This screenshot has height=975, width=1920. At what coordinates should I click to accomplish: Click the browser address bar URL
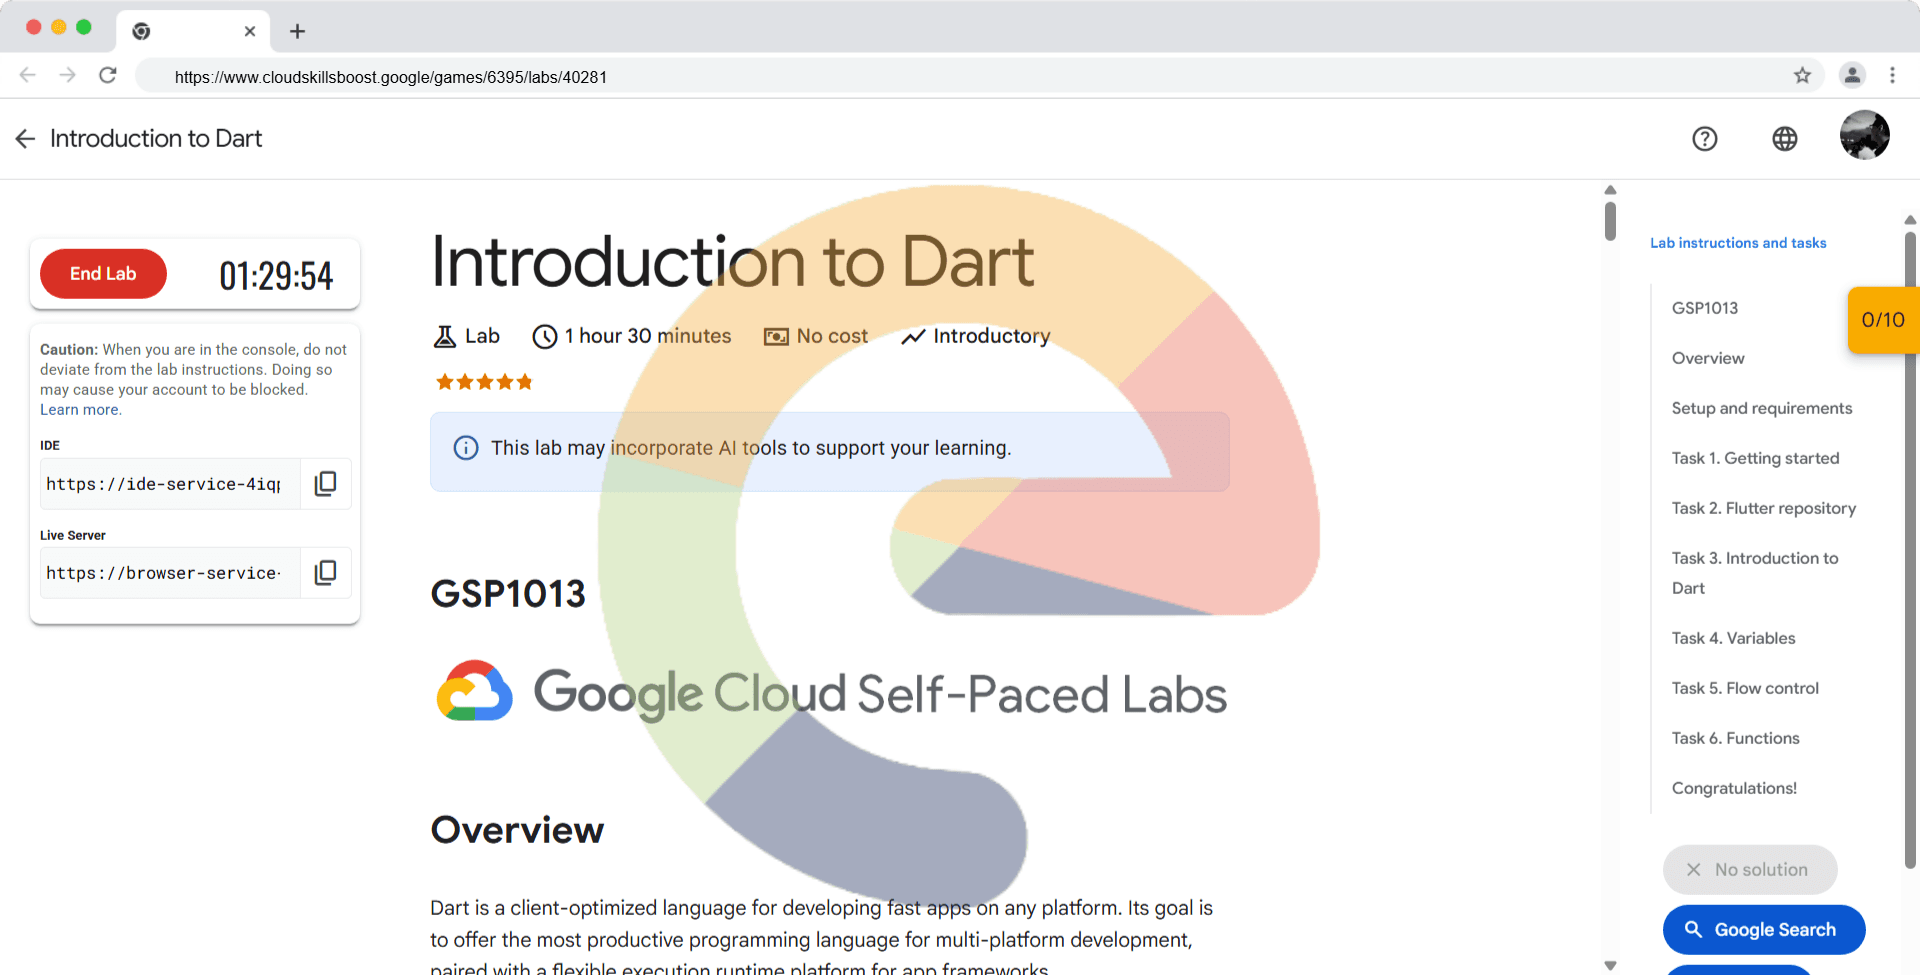(390, 77)
